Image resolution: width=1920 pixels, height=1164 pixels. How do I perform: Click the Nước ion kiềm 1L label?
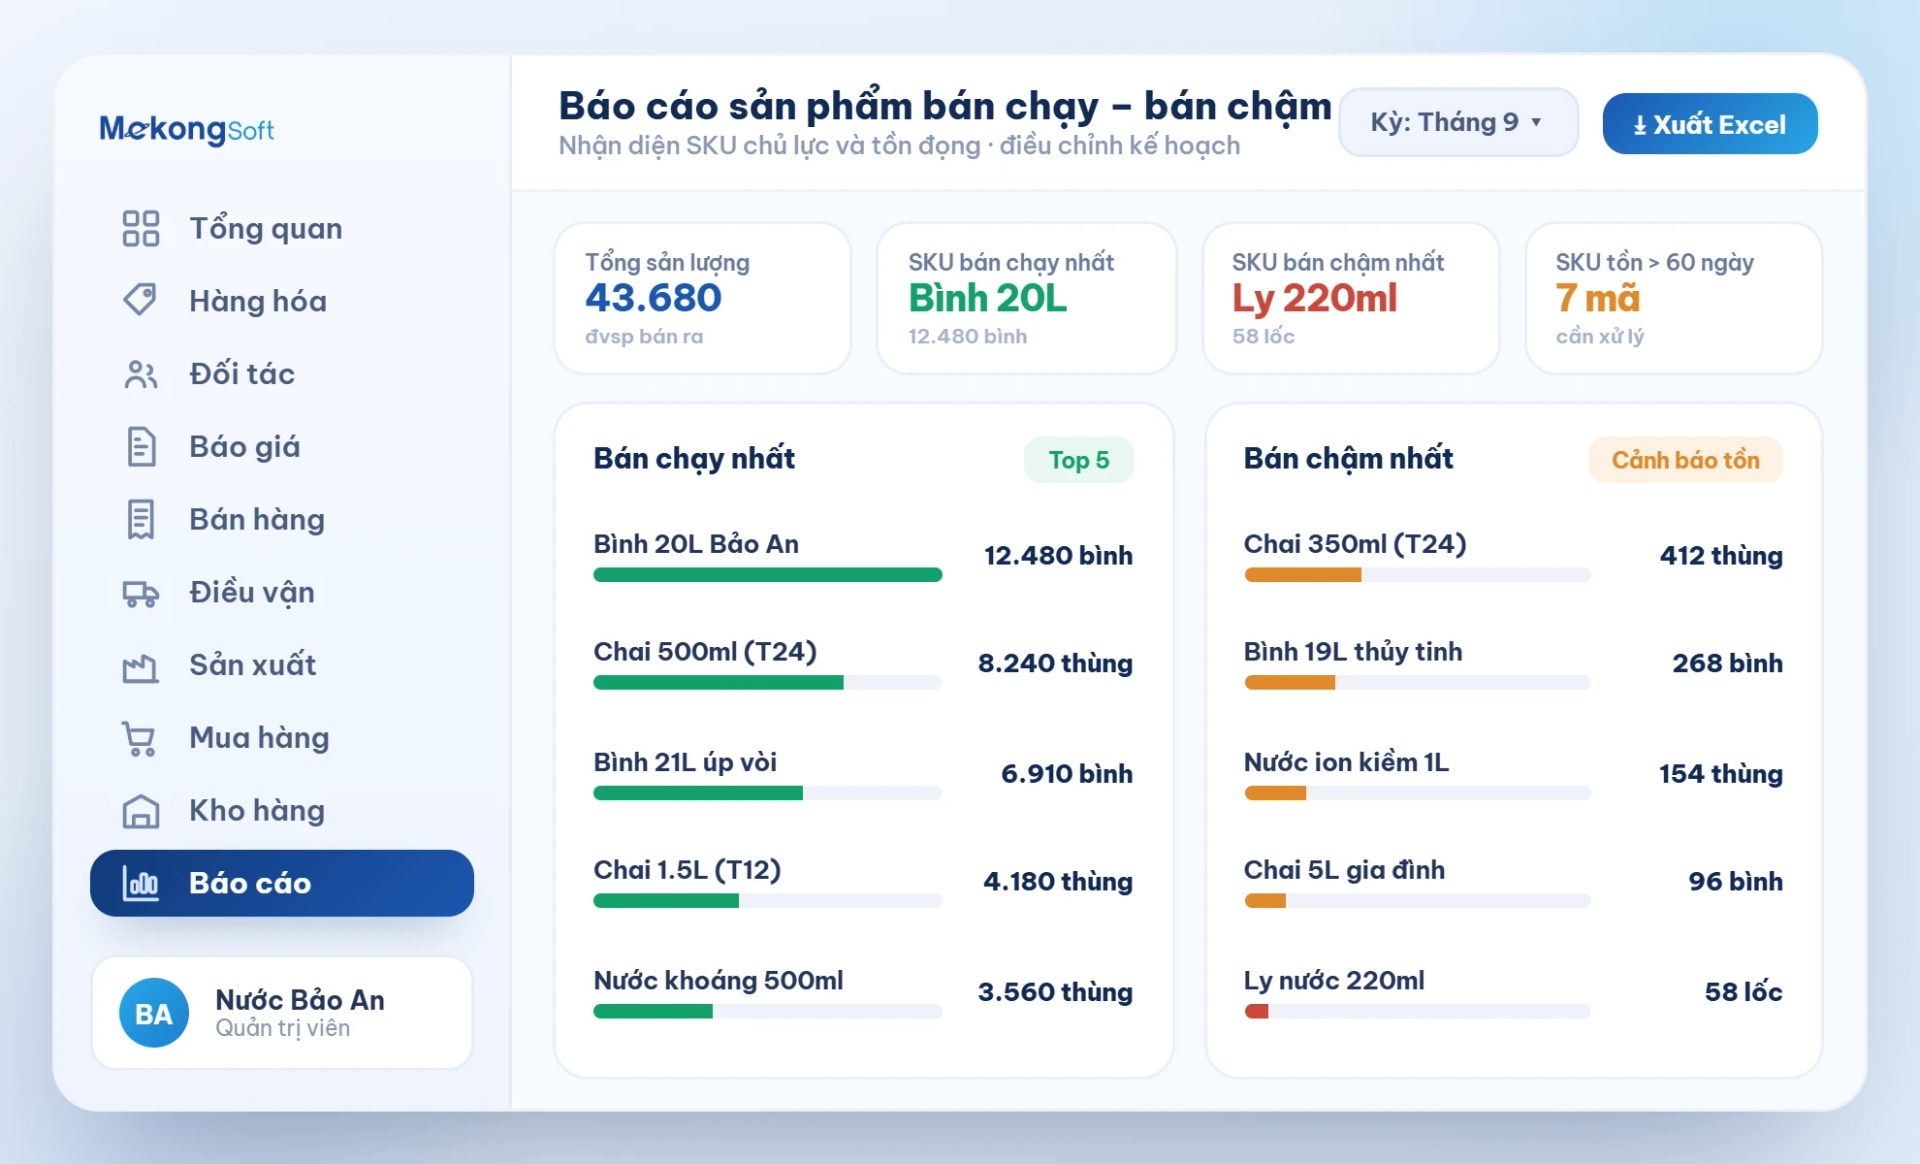tap(1346, 762)
